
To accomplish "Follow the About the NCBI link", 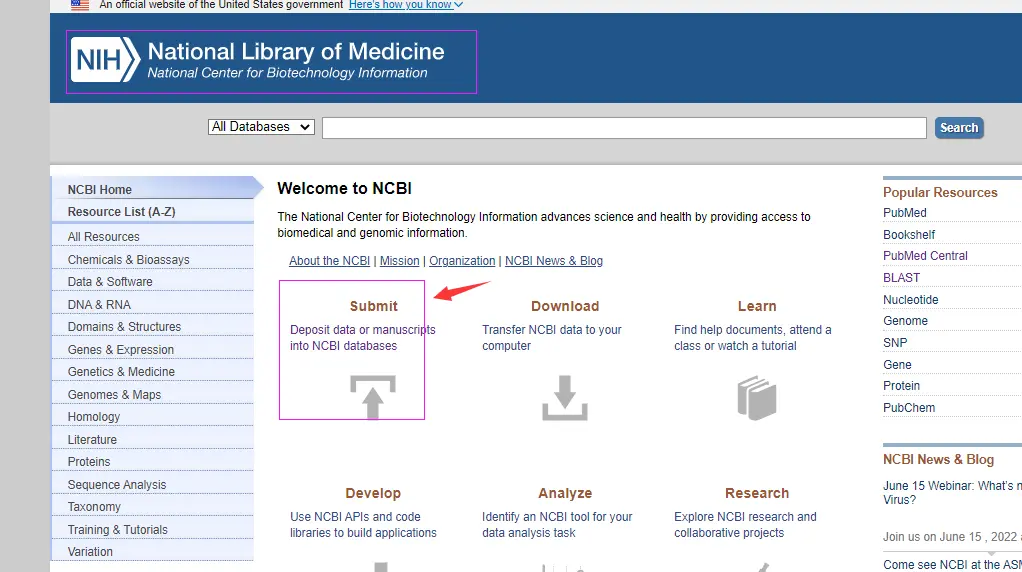I will 330,261.
